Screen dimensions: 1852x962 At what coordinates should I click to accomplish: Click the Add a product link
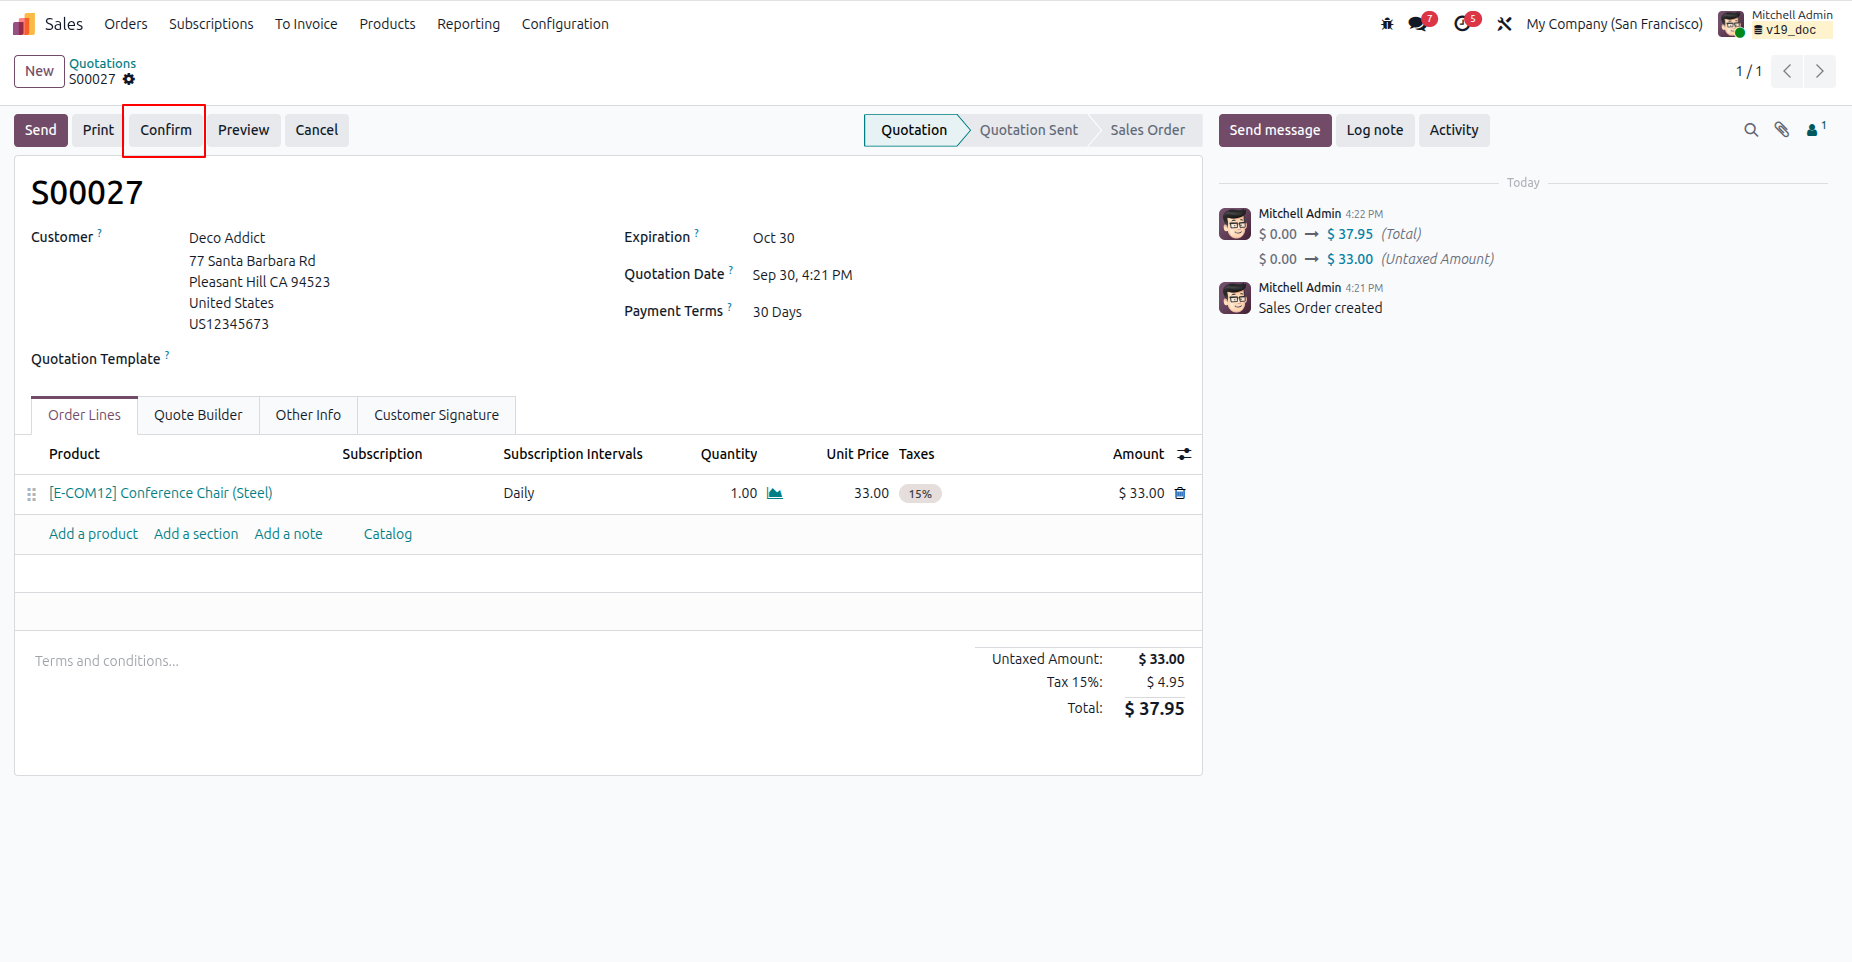pyautogui.click(x=93, y=534)
